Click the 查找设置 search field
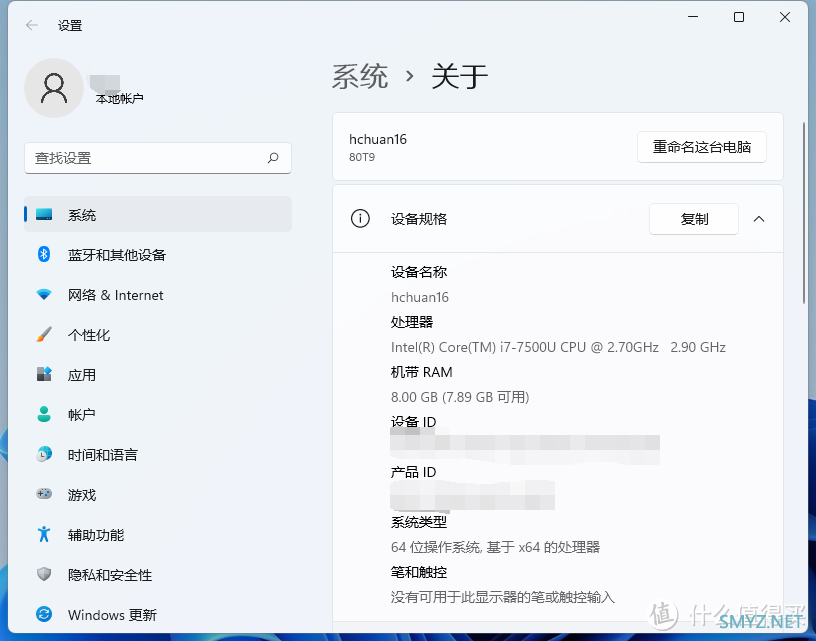 tap(158, 158)
